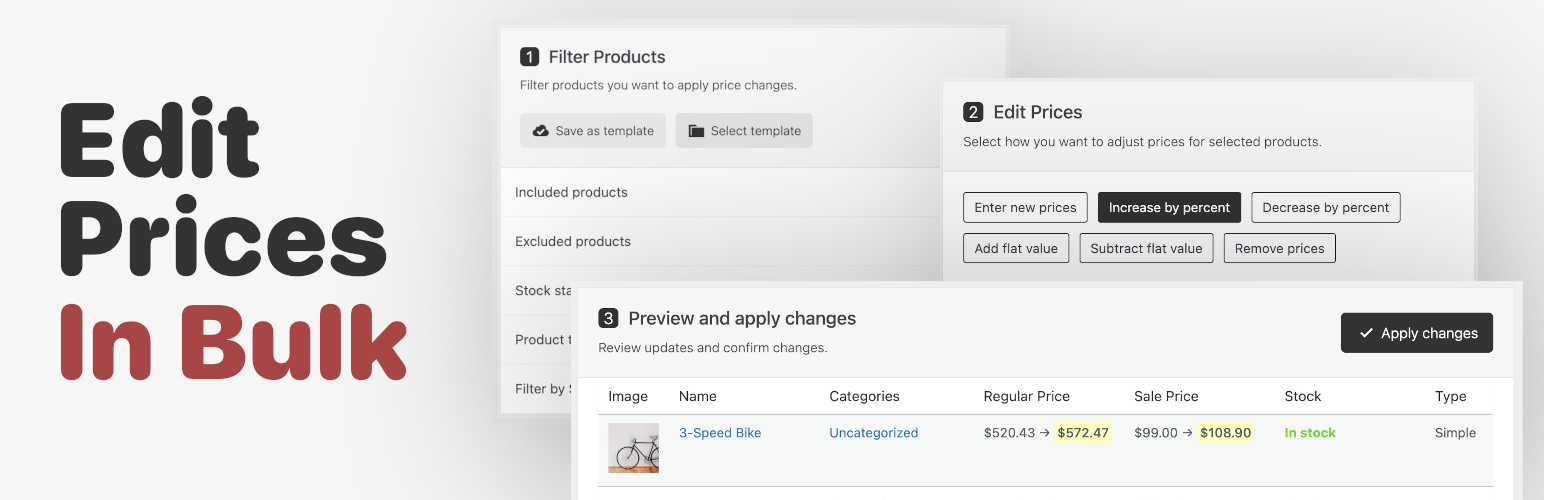Pick the Add flat value option
The height and width of the screenshot is (500, 1544).
click(1016, 249)
